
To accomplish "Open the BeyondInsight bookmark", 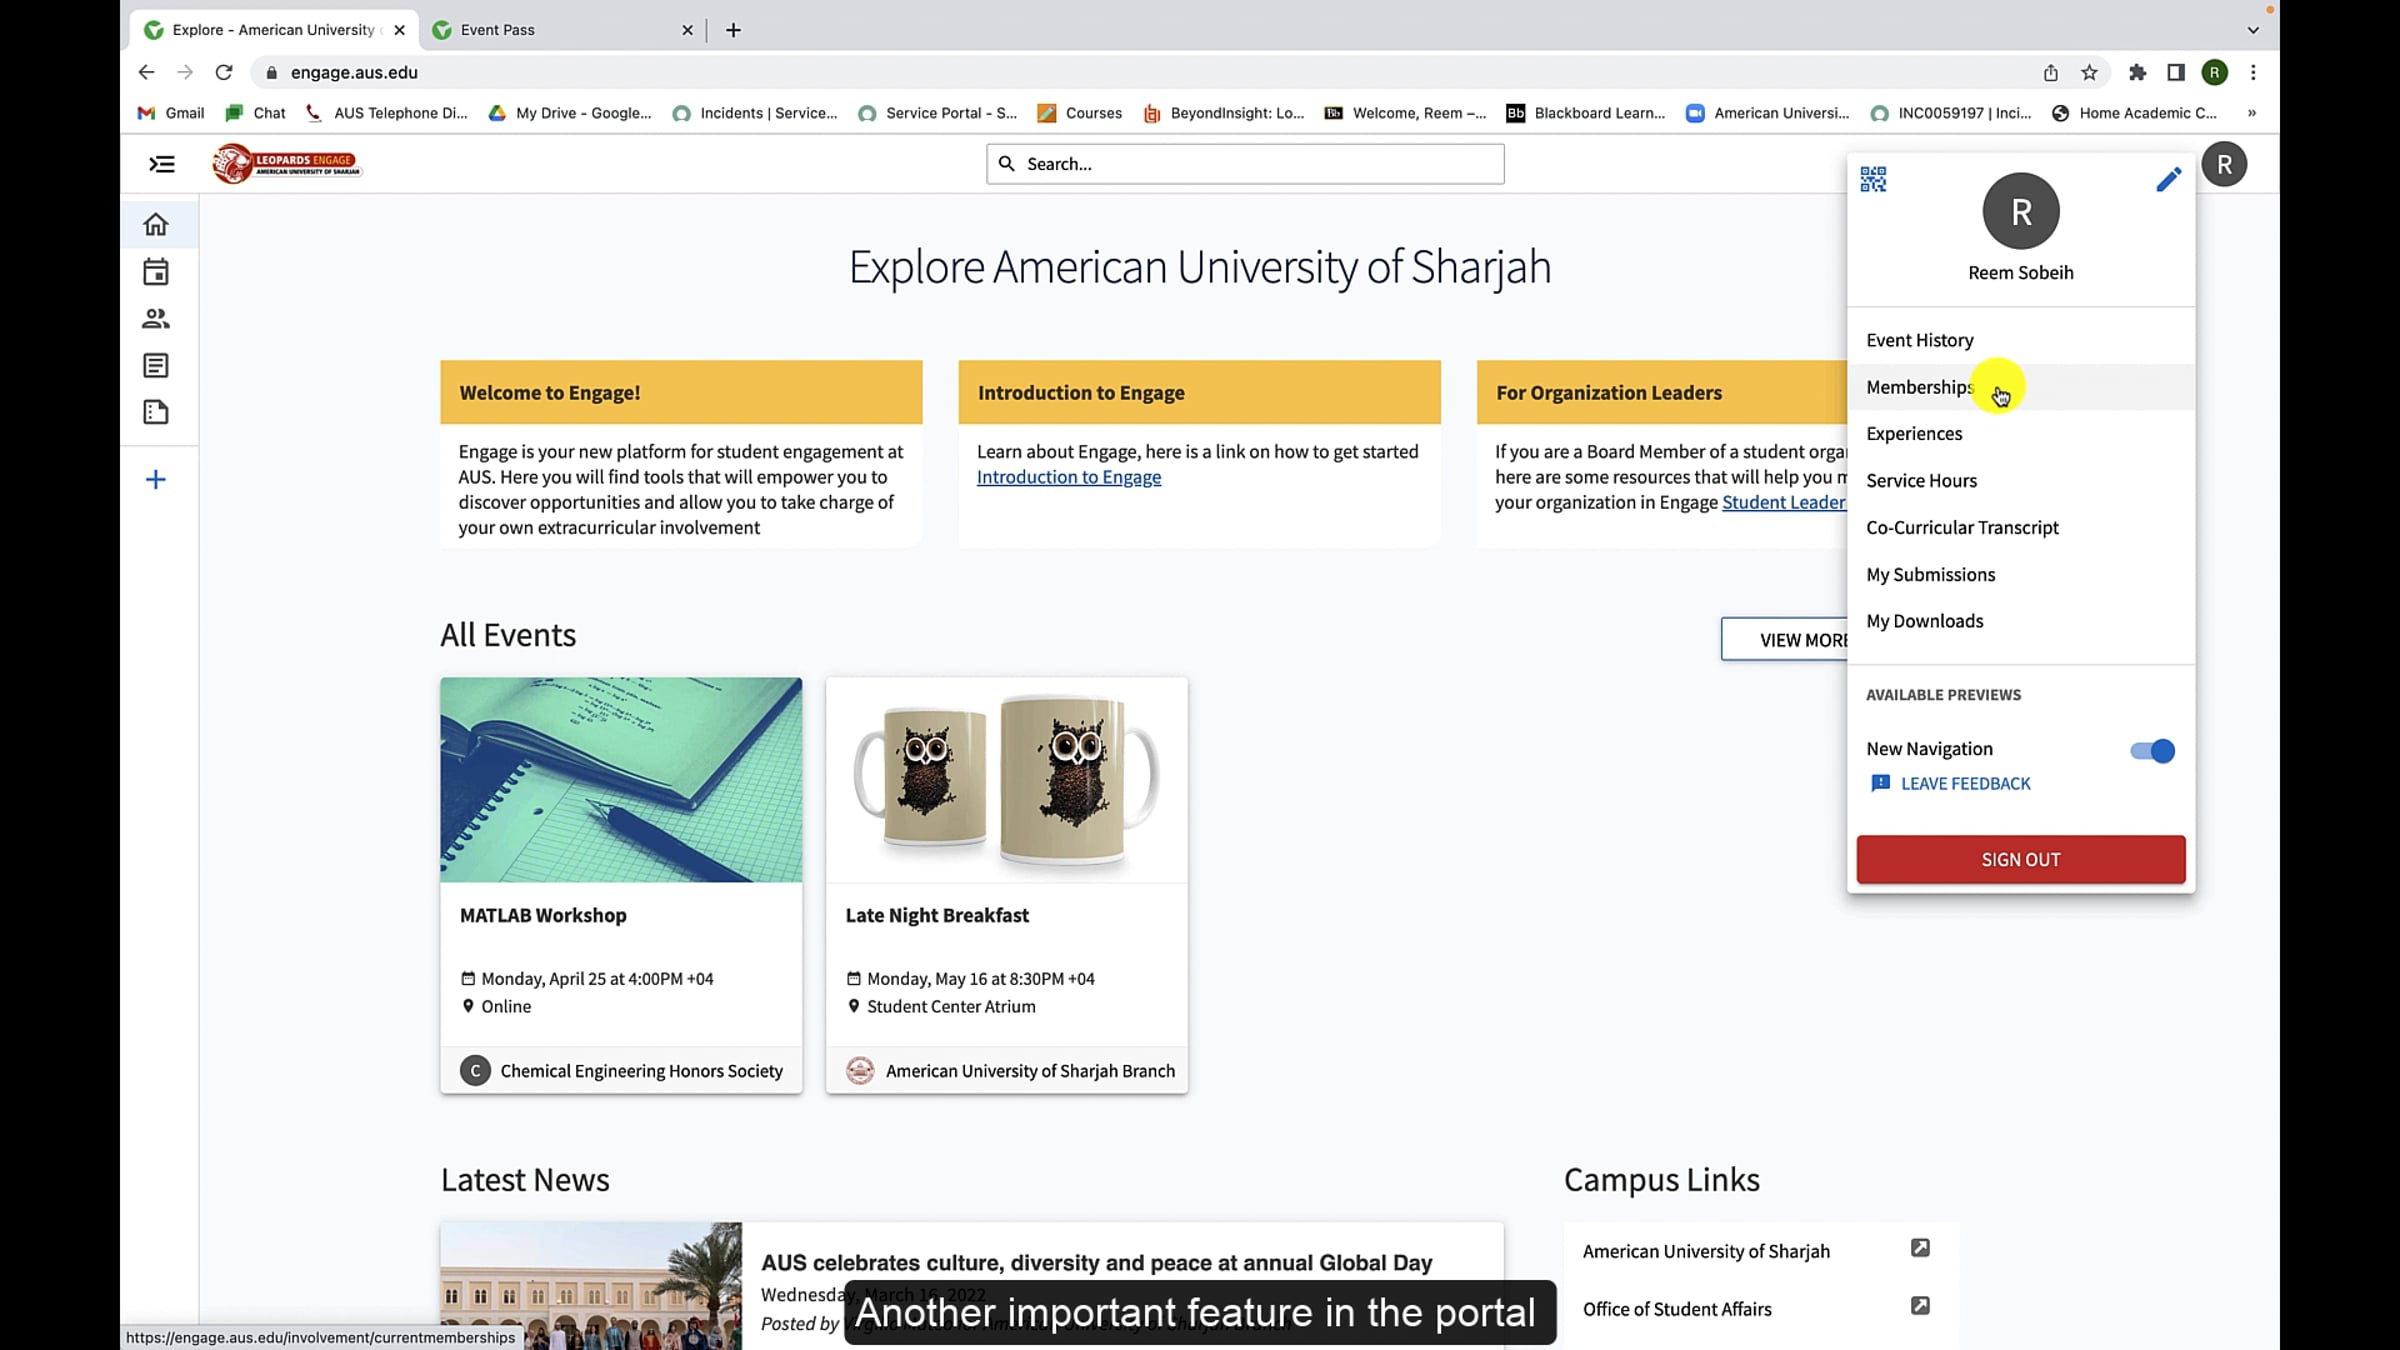I will (1224, 113).
